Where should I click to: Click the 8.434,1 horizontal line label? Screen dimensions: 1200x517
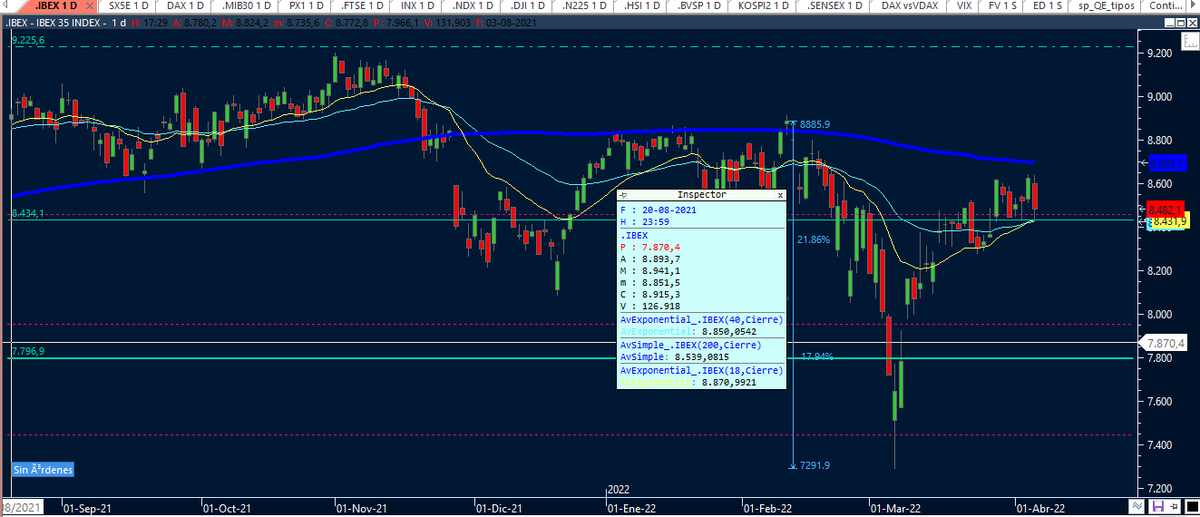27,214
